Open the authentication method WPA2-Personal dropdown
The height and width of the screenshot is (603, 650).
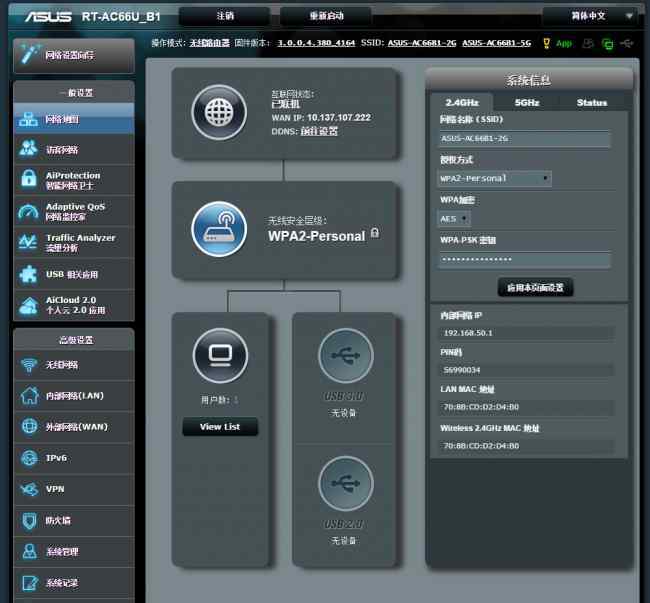tap(495, 179)
